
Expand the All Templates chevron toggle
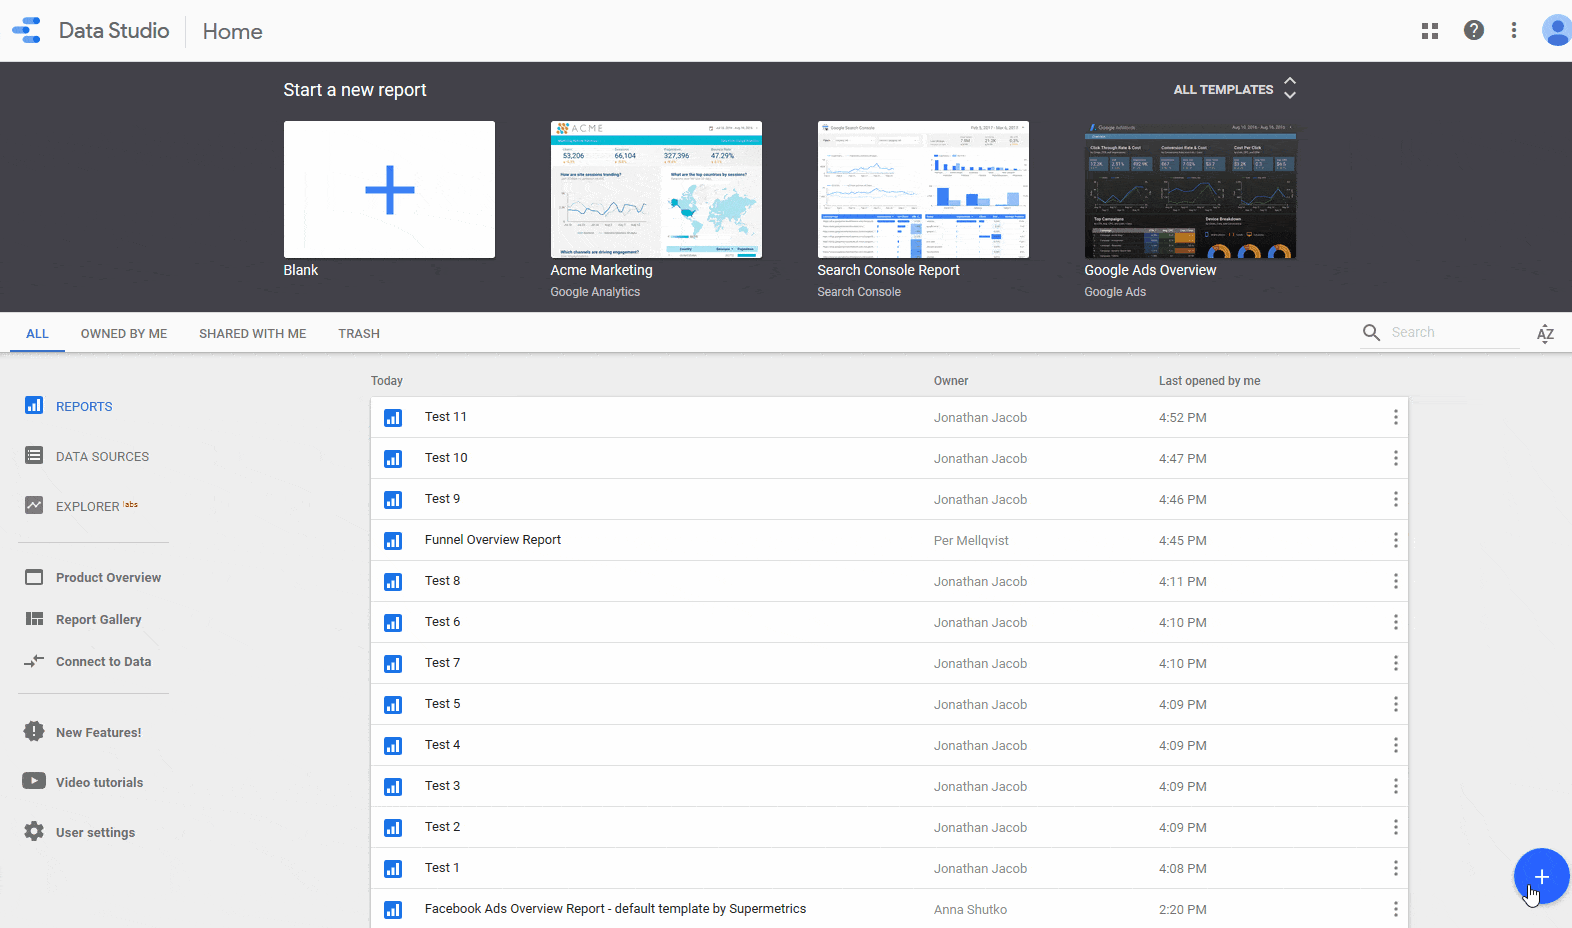(1290, 88)
